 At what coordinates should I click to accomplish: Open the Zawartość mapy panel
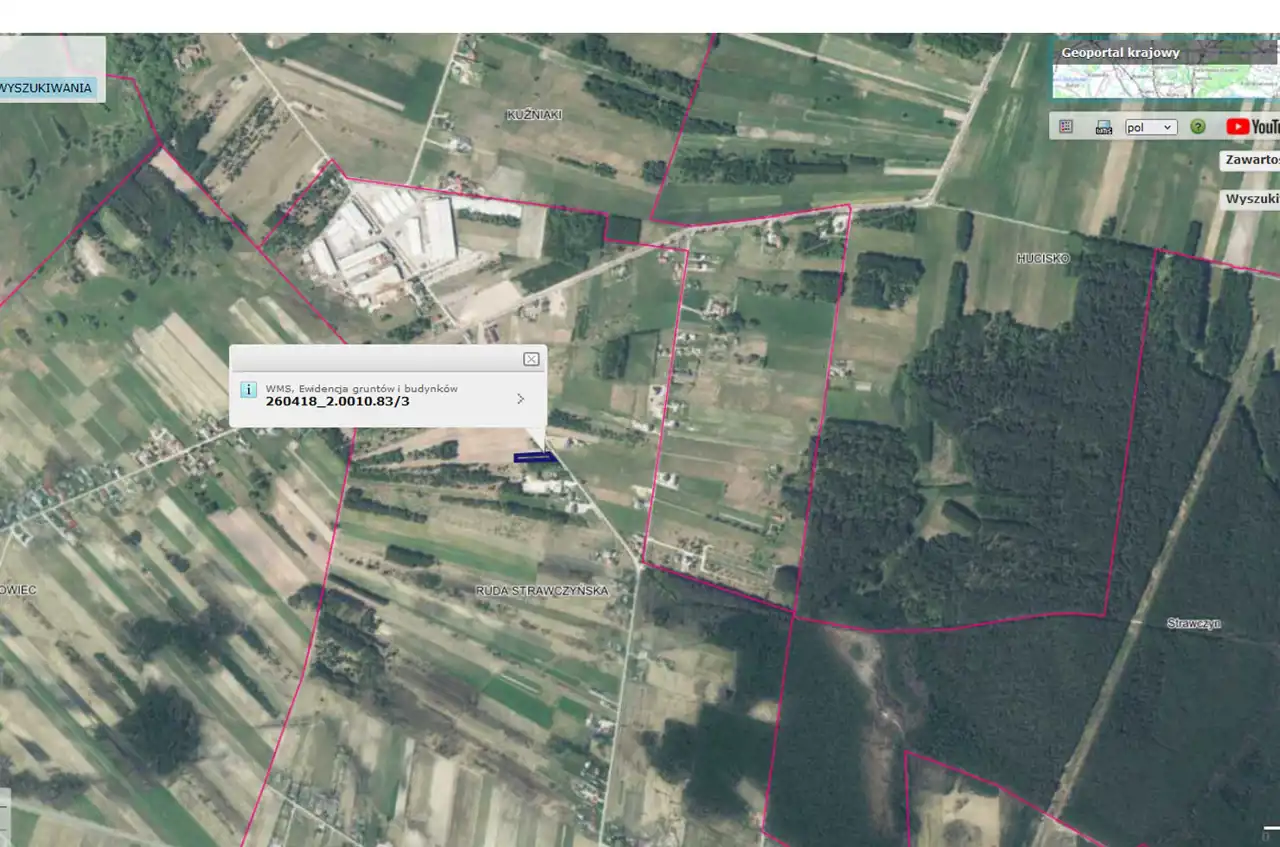click(x=1251, y=160)
